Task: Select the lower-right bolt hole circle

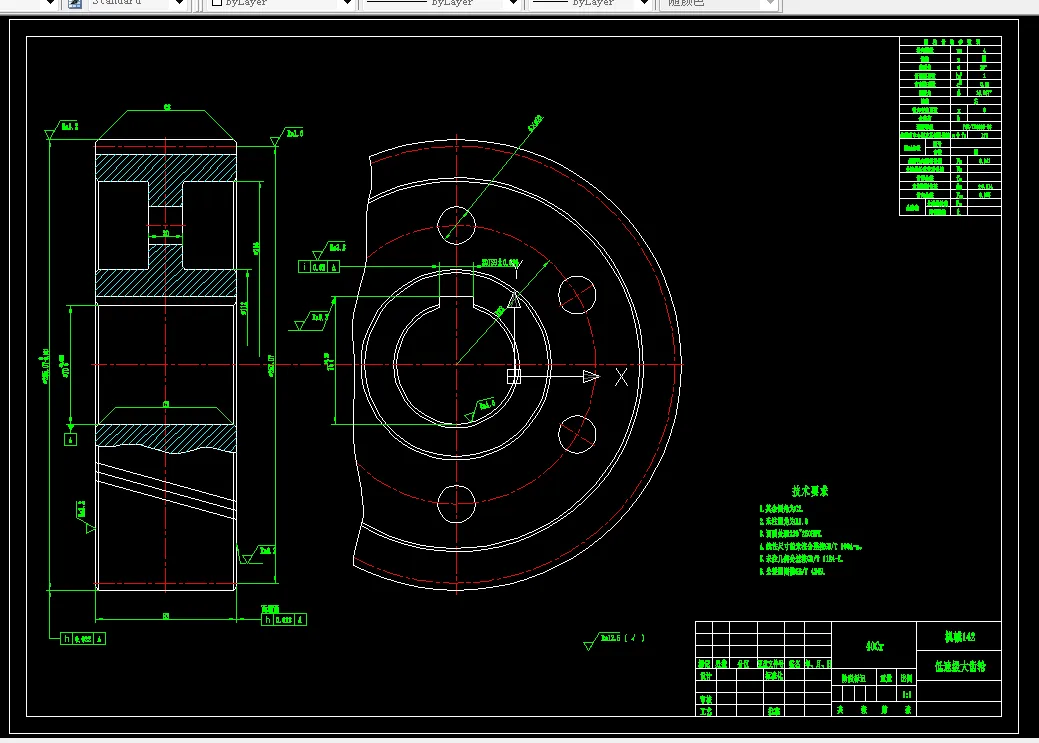Action: pos(577,434)
